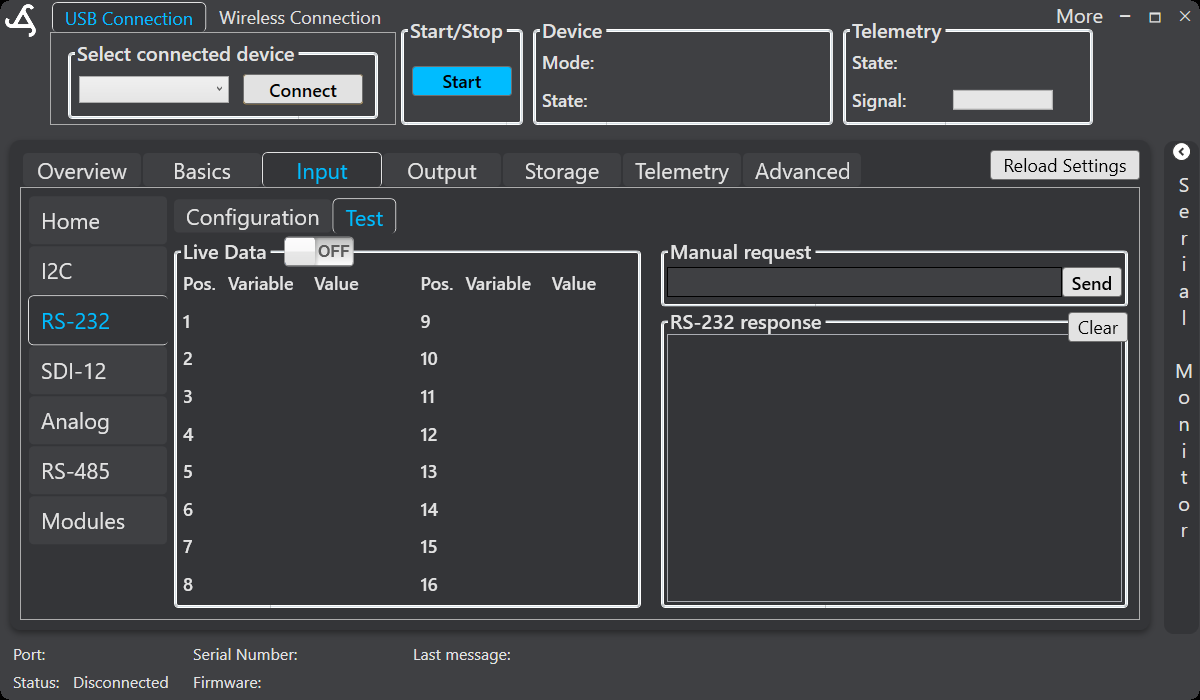Select the Test sub-tab

(x=365, y=217)
